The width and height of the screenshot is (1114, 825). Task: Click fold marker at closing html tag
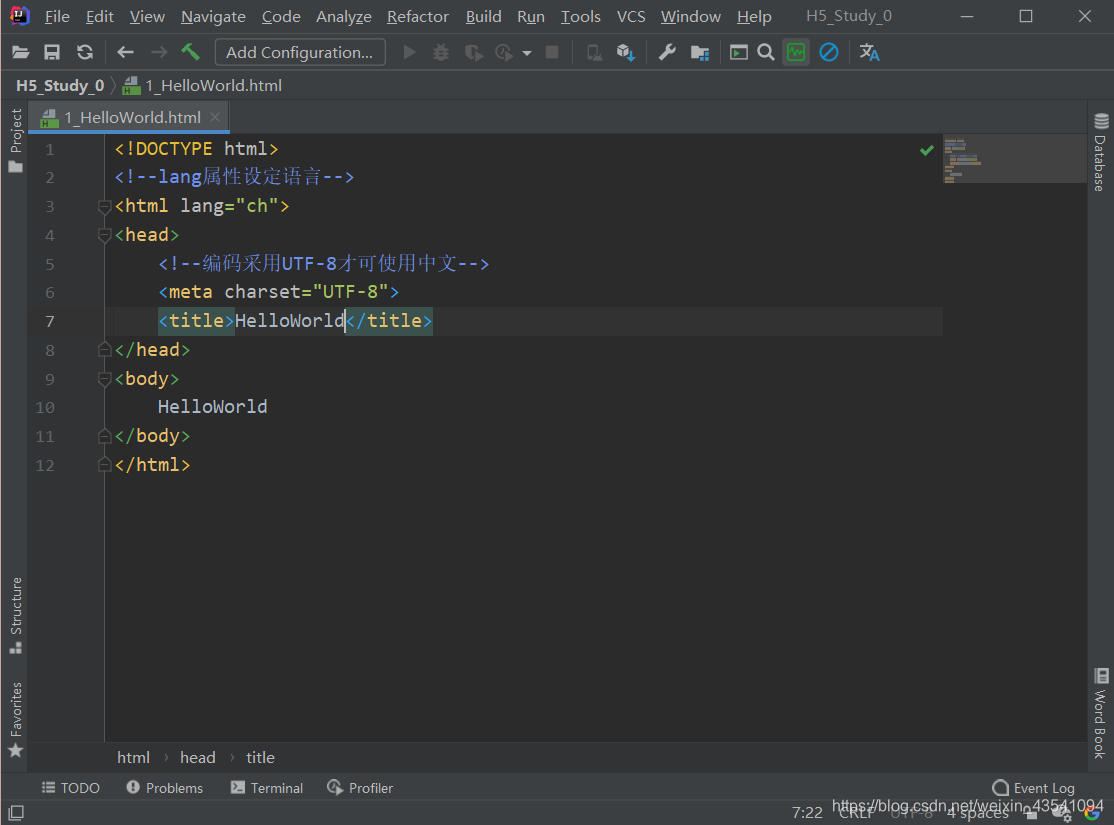pyautogui.click(x=104, y=465)
